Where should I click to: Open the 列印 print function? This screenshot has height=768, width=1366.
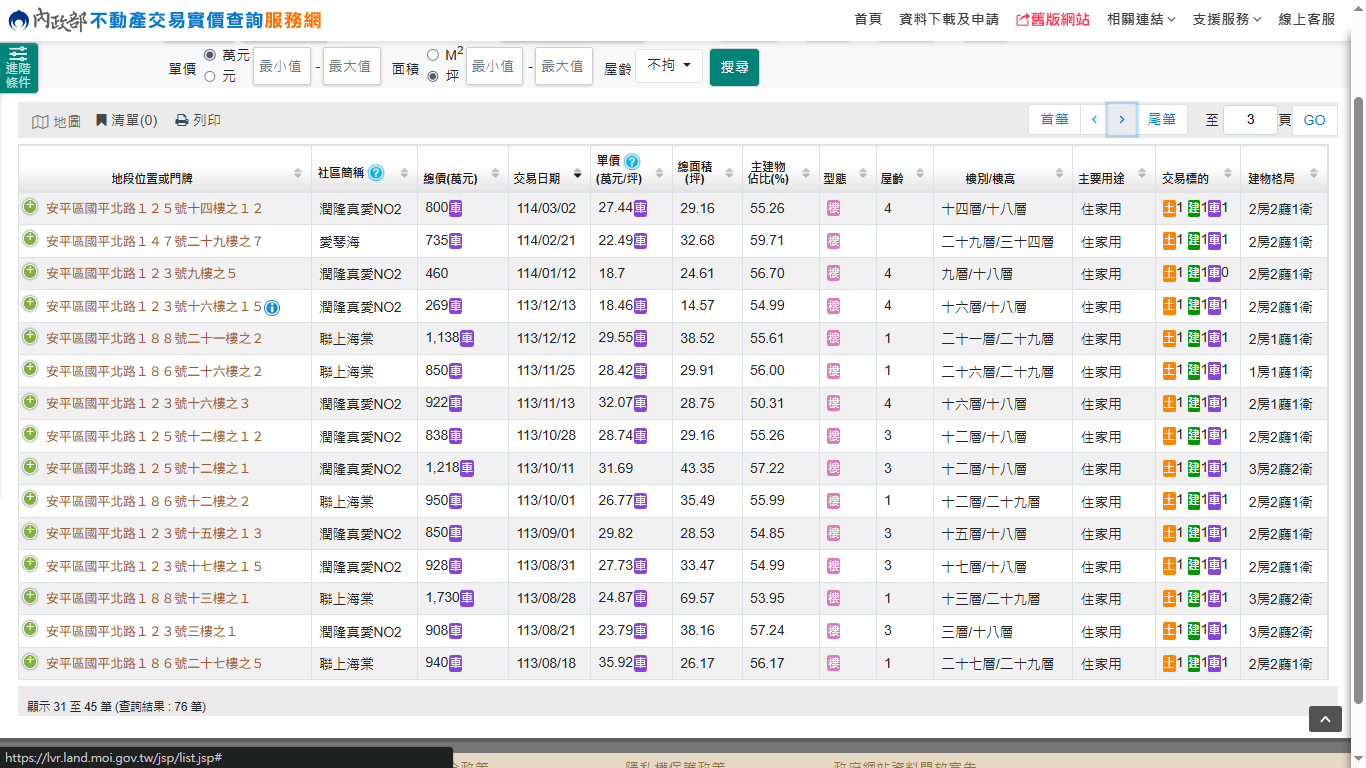coord(198,121)
